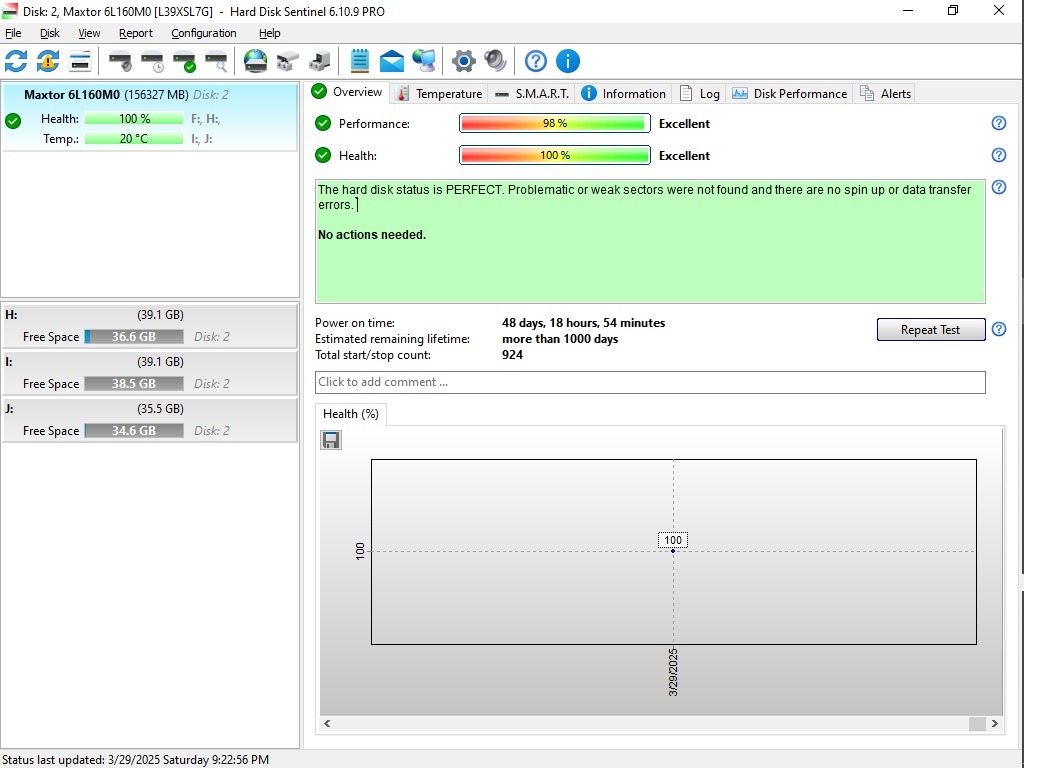Screen dimensions: 1044x768
Task: Click green check icon next to Performance
Action: click(x=323, y=123)
